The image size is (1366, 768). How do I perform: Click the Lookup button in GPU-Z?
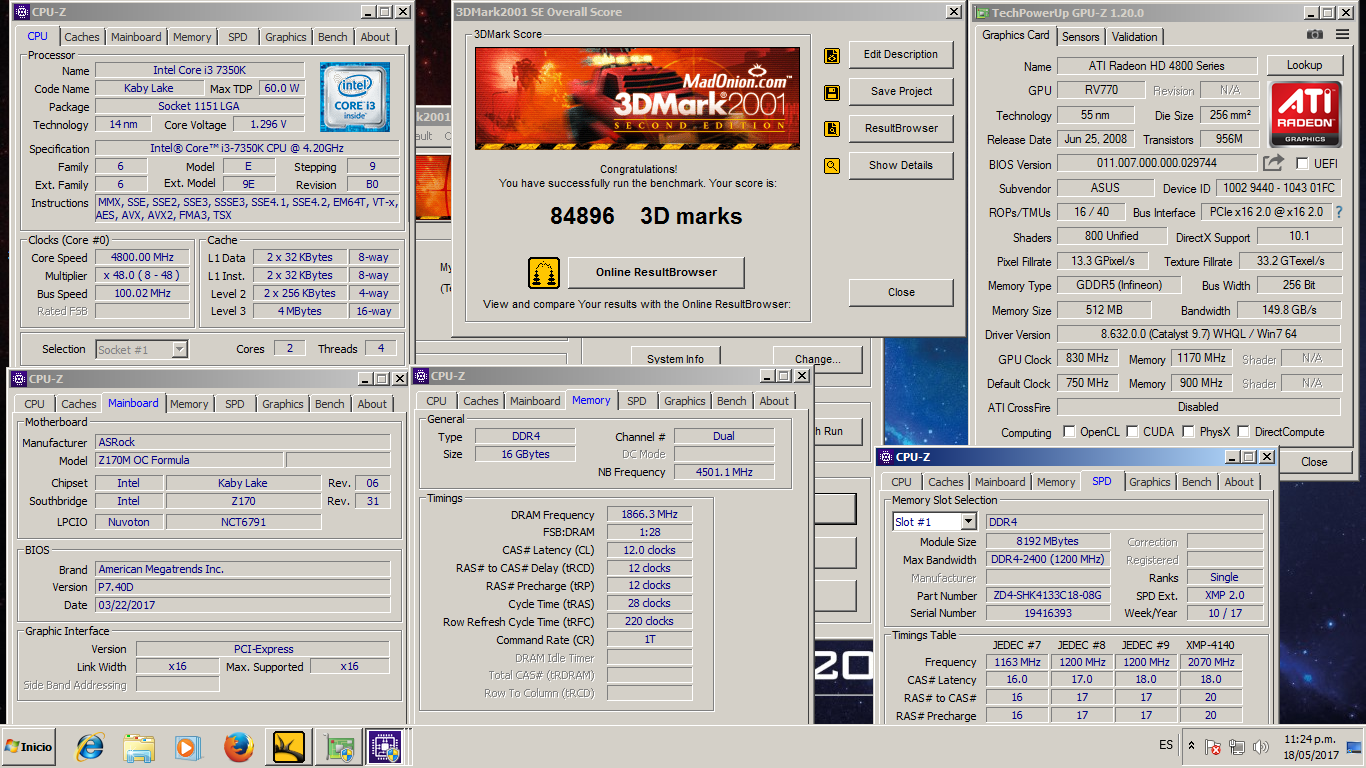click(x=1304, y=65)
